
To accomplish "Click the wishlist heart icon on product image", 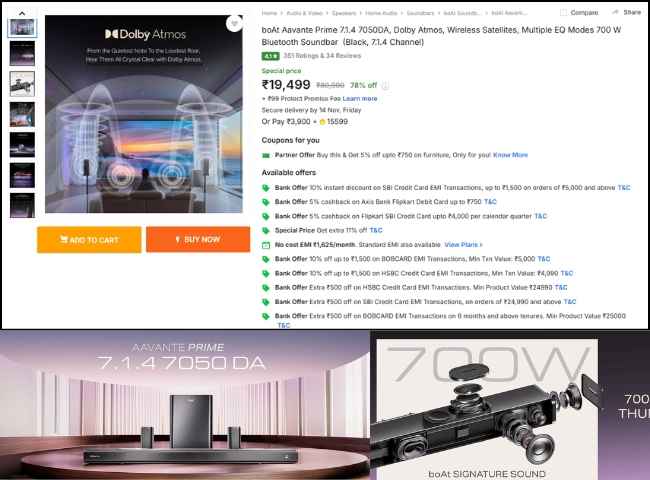I will [x=235, y=23].
